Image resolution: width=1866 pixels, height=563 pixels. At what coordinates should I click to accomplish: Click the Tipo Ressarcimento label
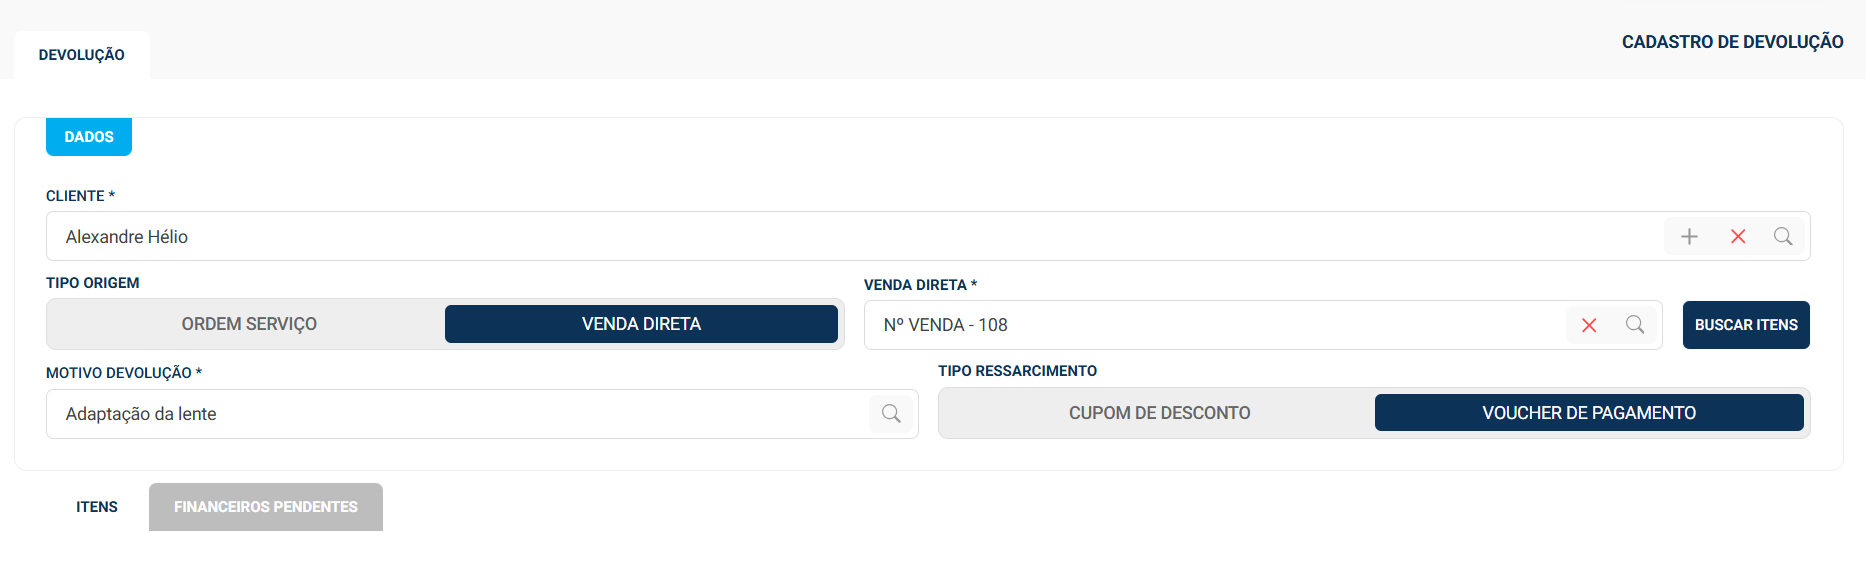pos(1017,371)
